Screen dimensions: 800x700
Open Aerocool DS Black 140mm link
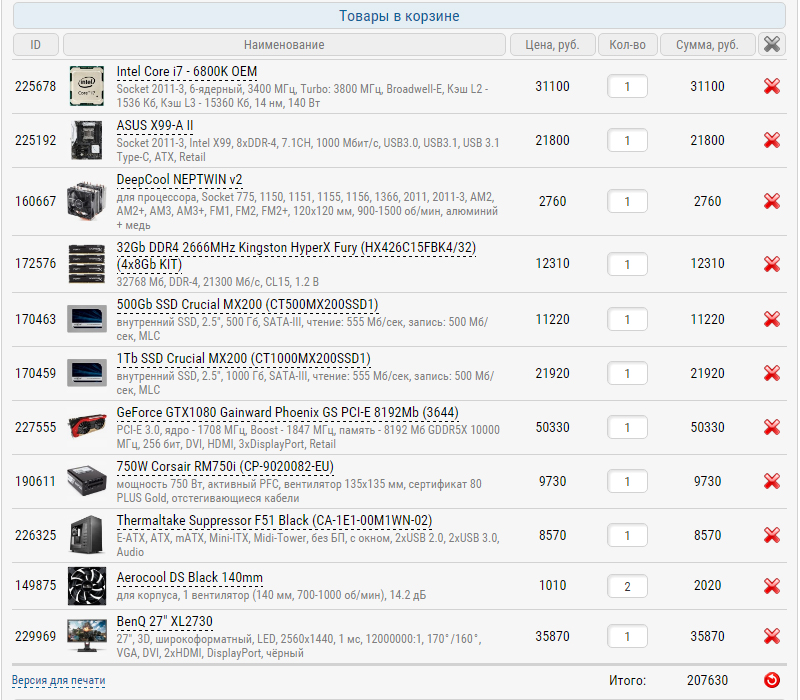(189, 578)
